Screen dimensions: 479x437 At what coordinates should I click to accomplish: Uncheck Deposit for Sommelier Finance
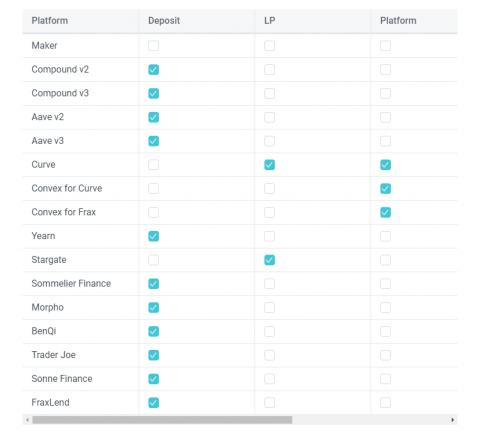[x=153, y=284]
